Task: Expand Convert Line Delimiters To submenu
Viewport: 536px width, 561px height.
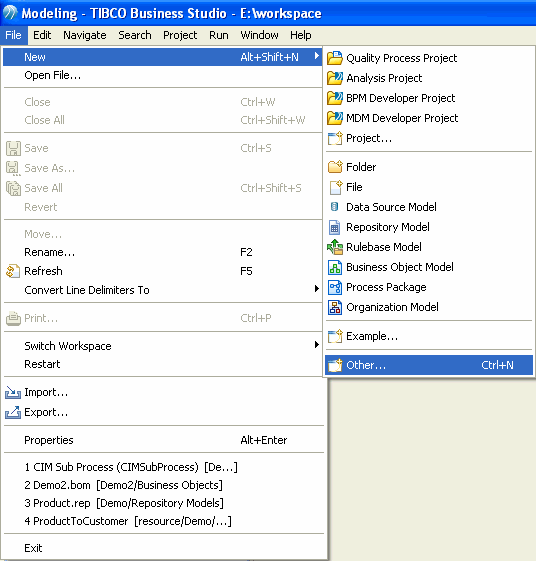Action: pyautogui.click(x=317, y=288)
